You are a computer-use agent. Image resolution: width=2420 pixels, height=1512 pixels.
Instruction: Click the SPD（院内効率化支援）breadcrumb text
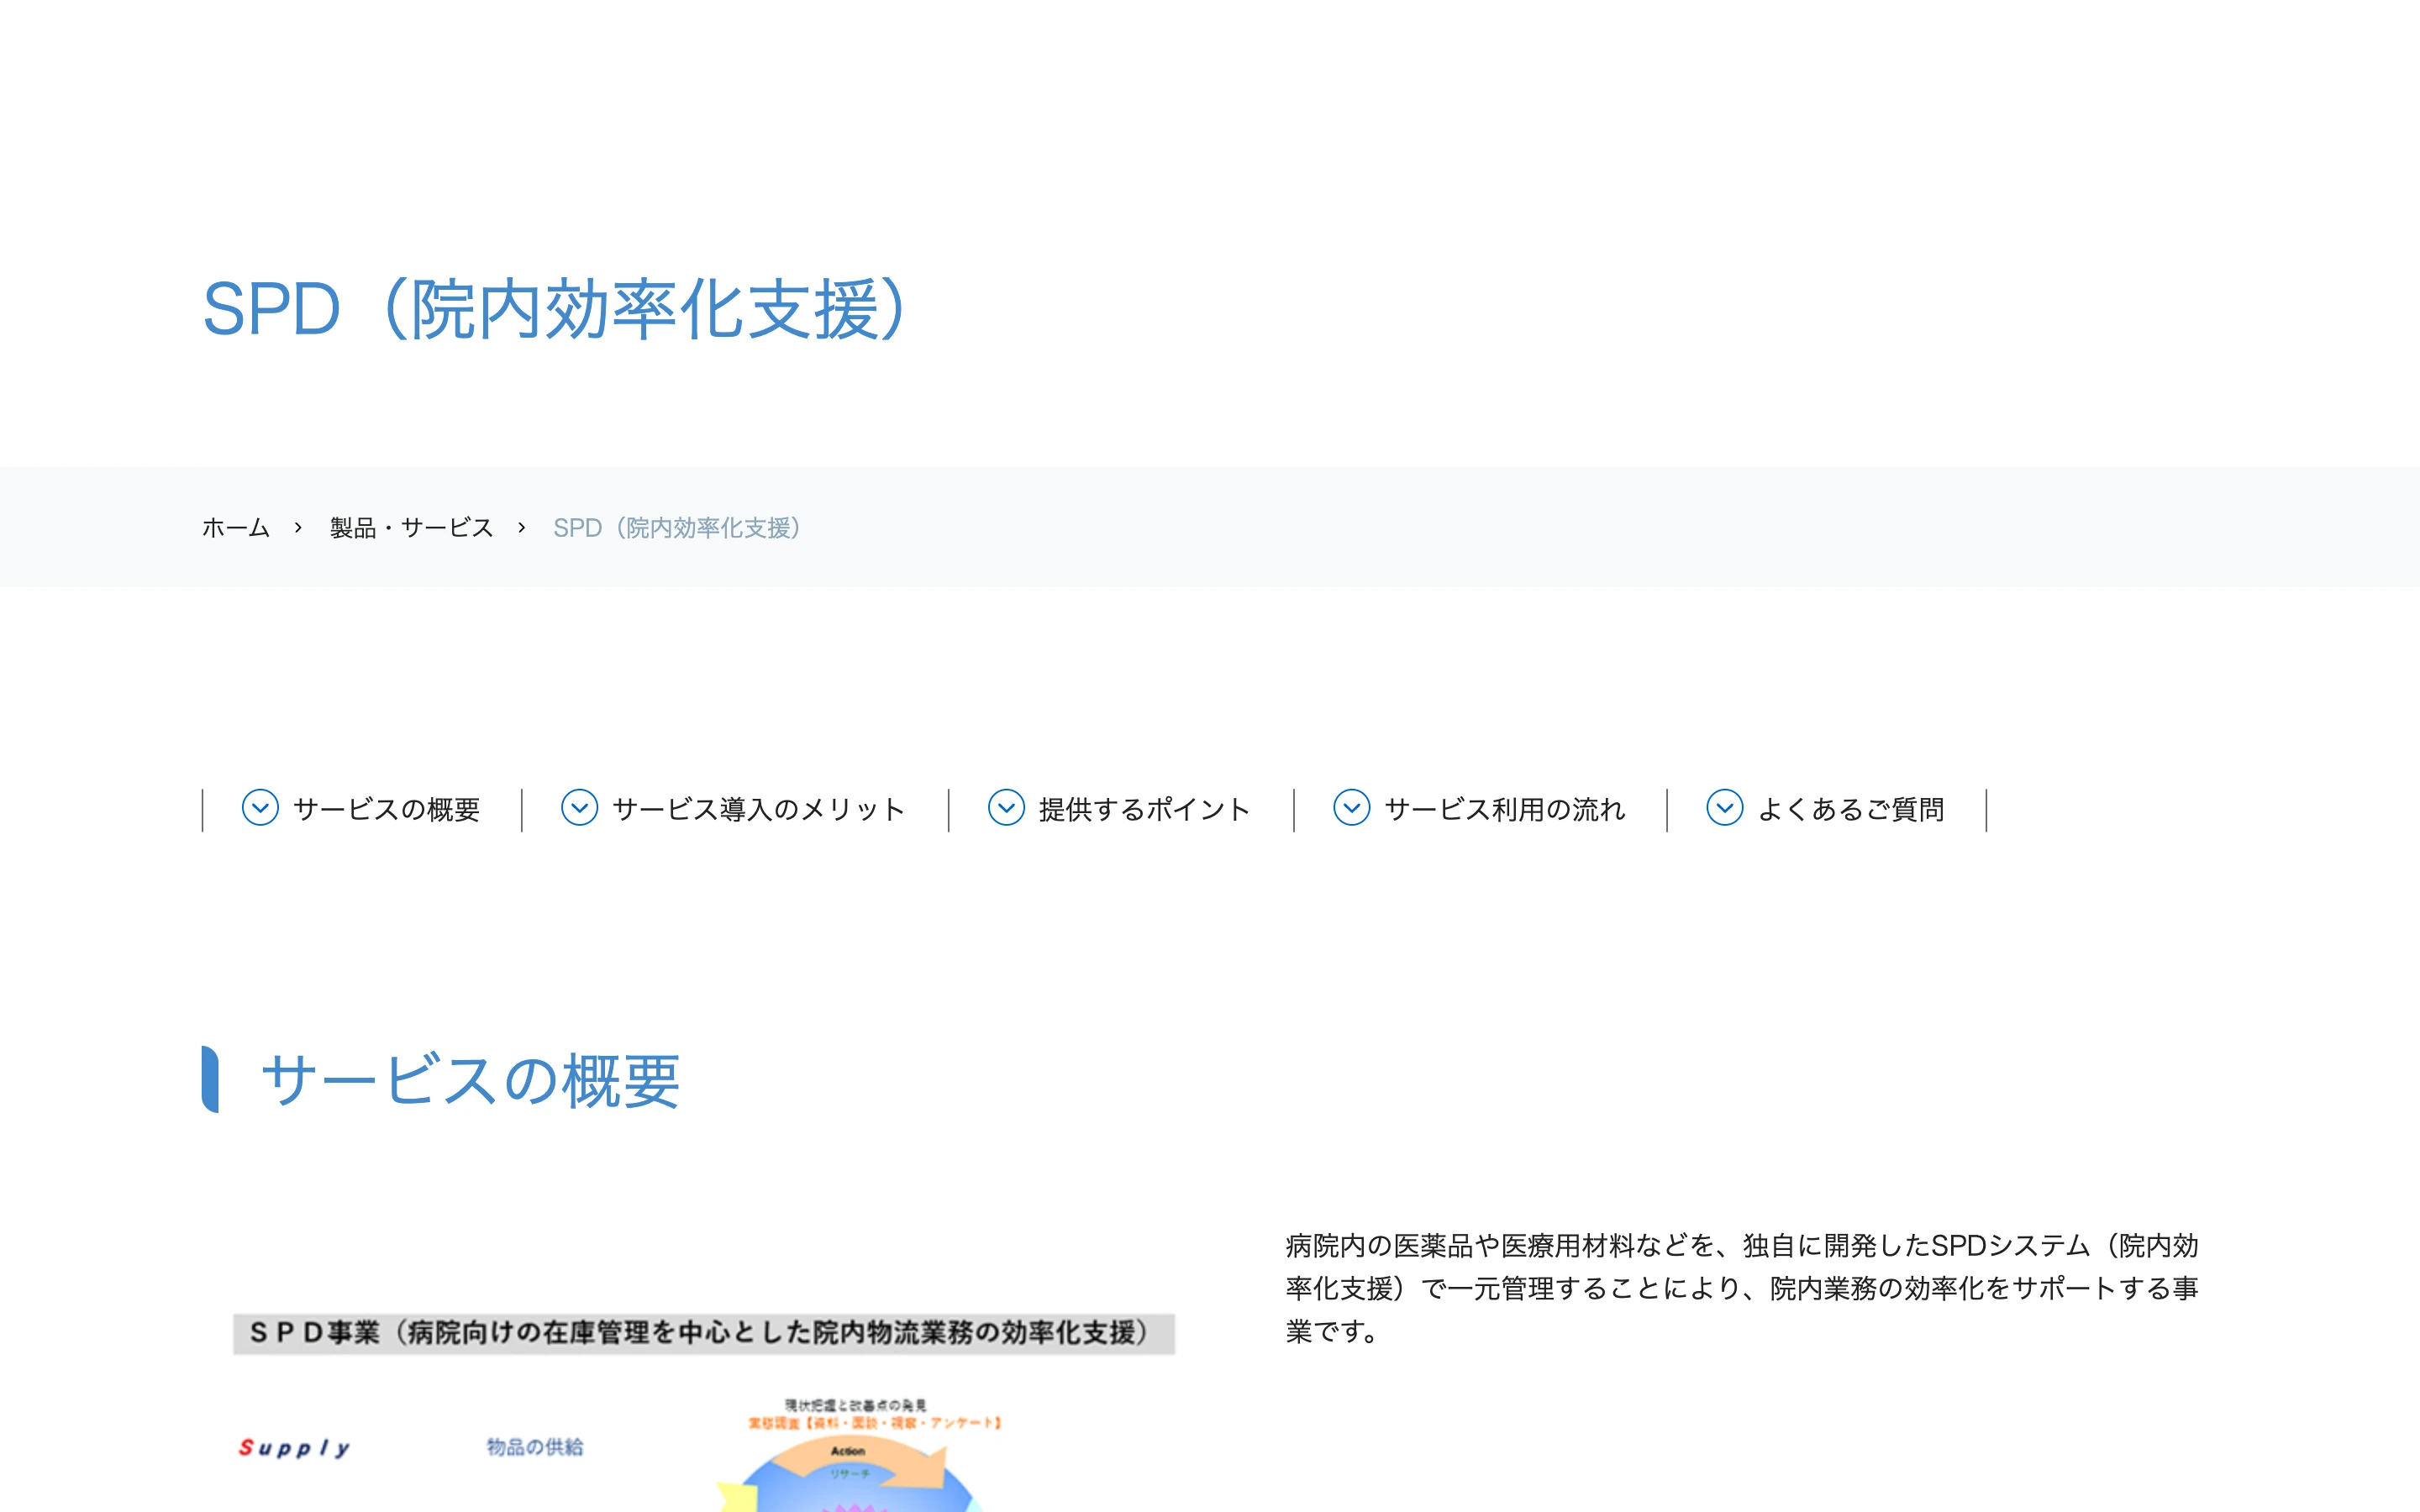click(680, 527)
